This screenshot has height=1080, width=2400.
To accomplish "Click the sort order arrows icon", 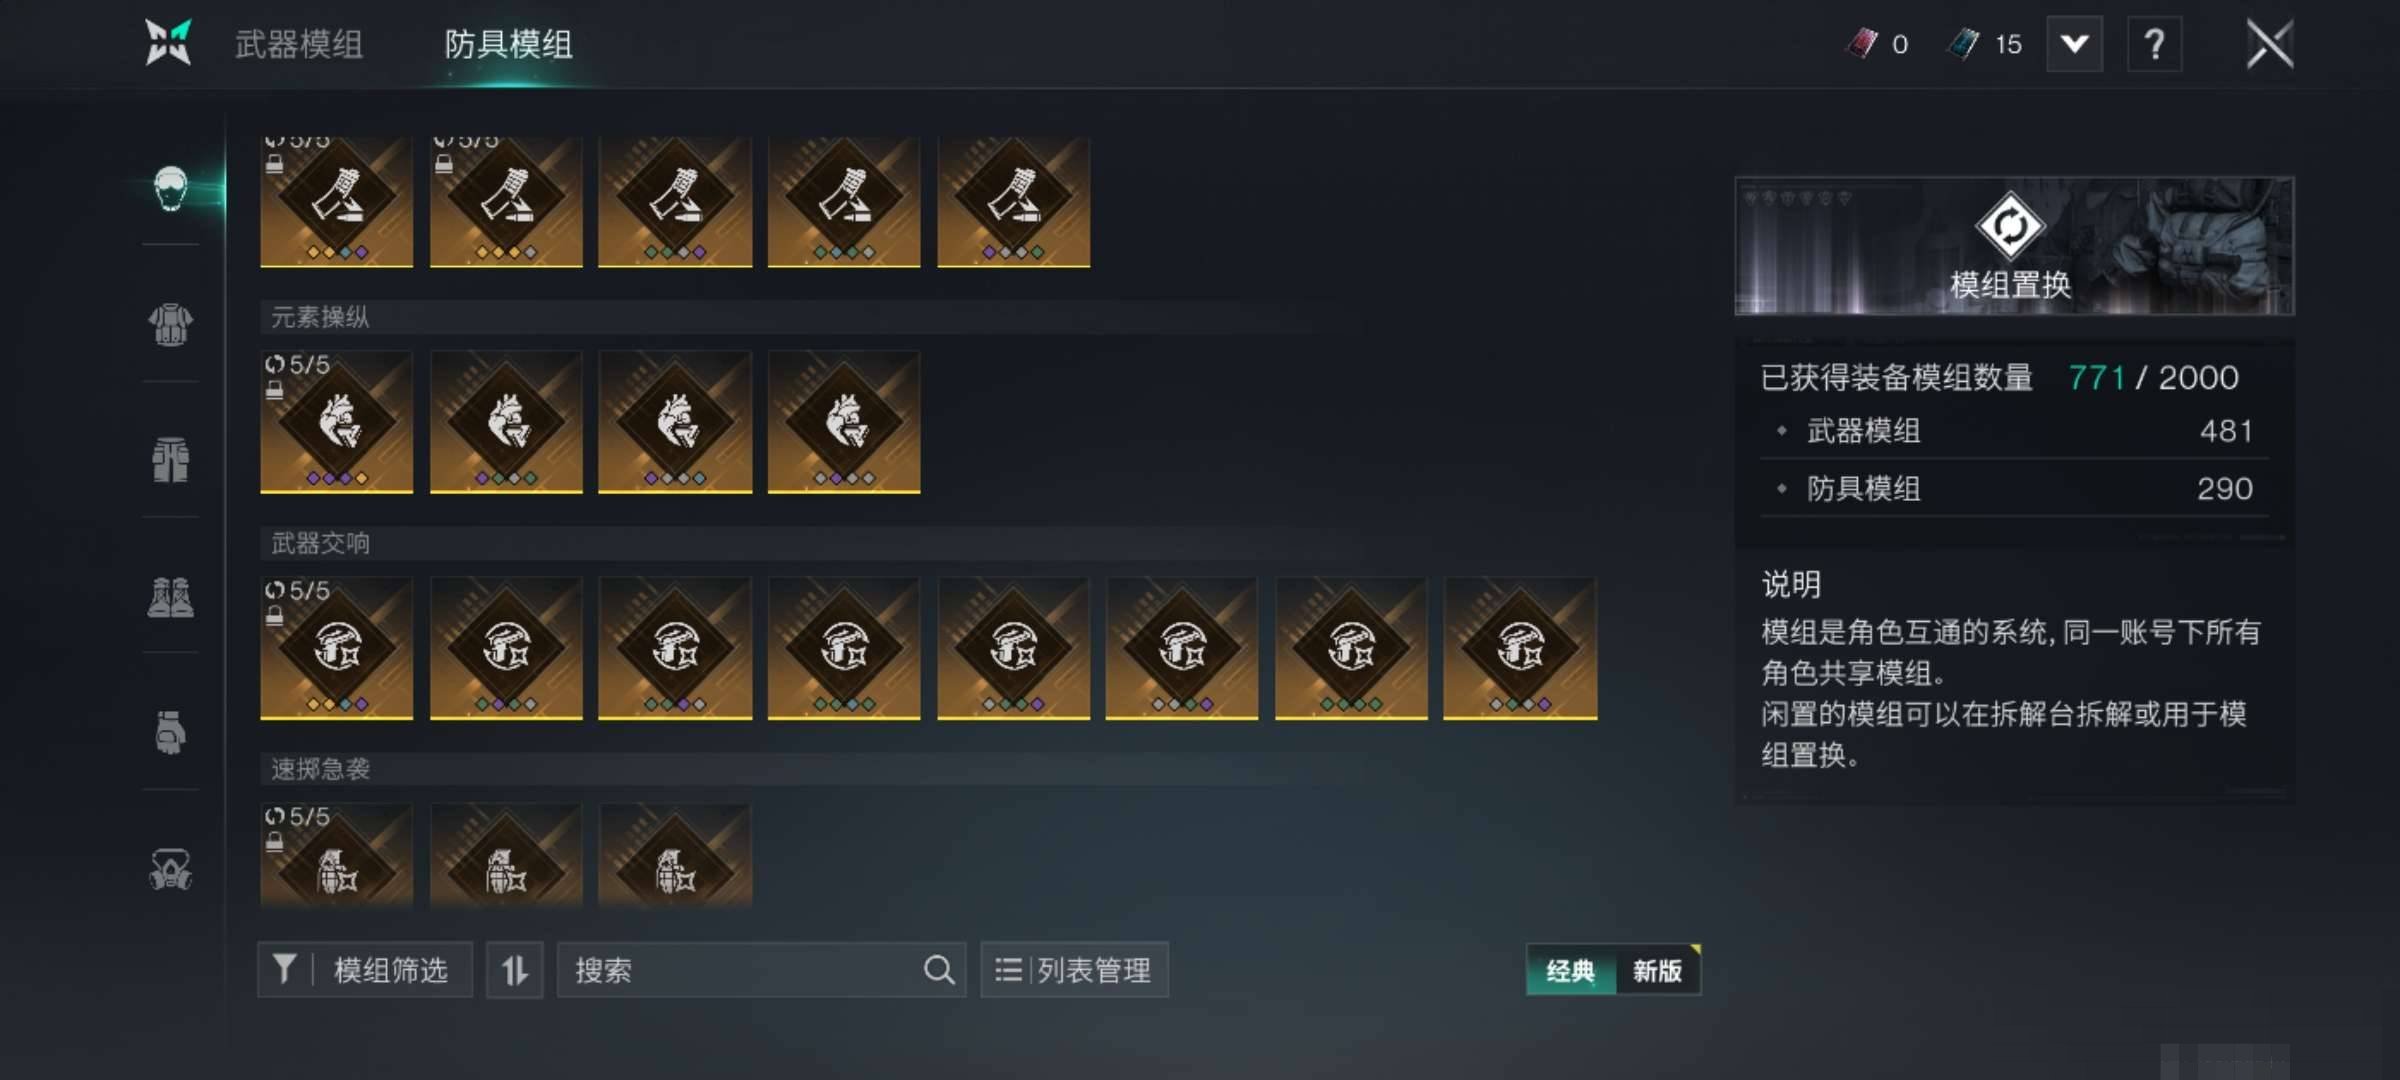I will tap(514, 970).
